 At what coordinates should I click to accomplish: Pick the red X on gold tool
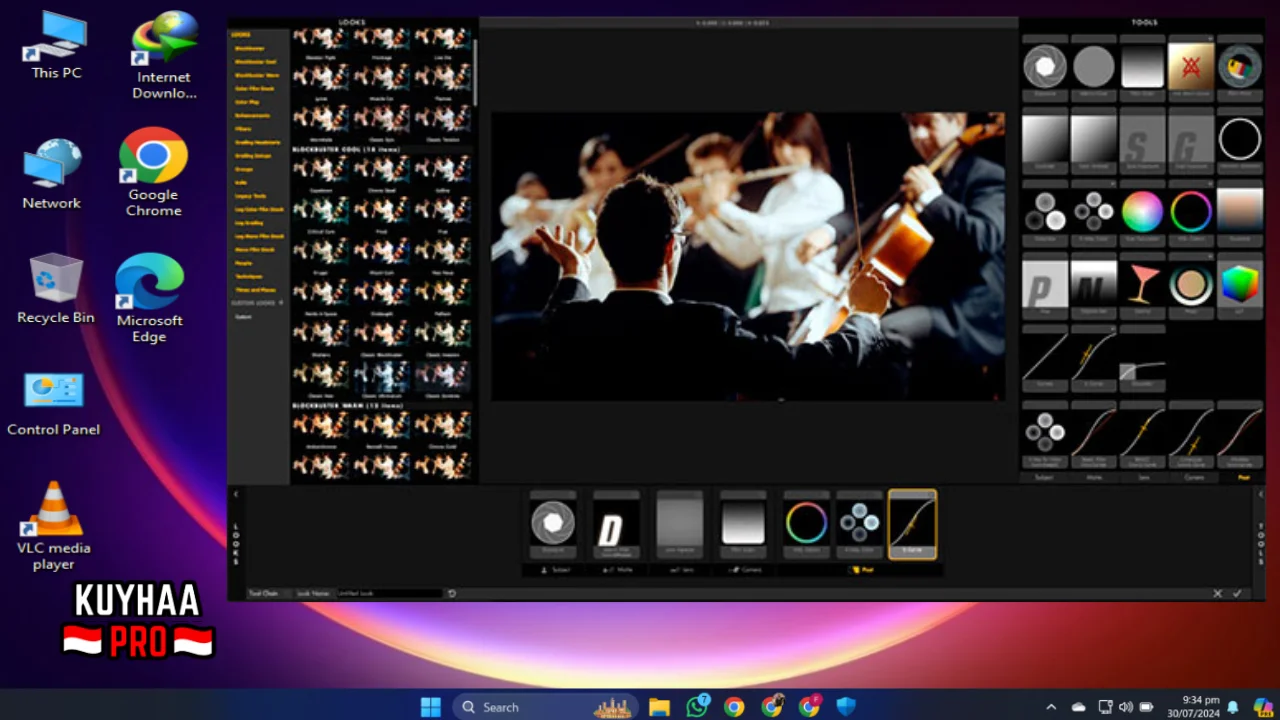[x=1191, y=67]
